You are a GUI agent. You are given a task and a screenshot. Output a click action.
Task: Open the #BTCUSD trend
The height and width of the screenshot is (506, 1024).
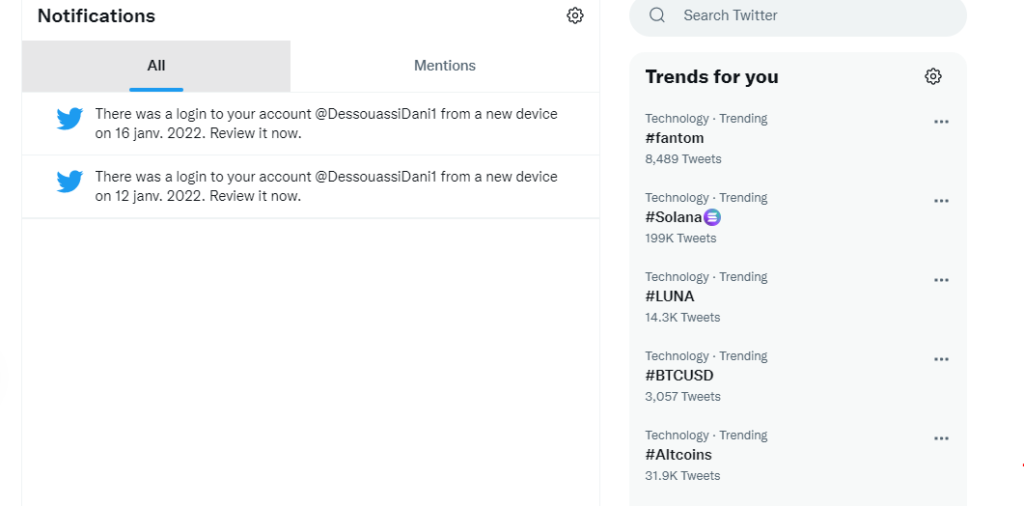pyautogui.click(x=798, y=375)
